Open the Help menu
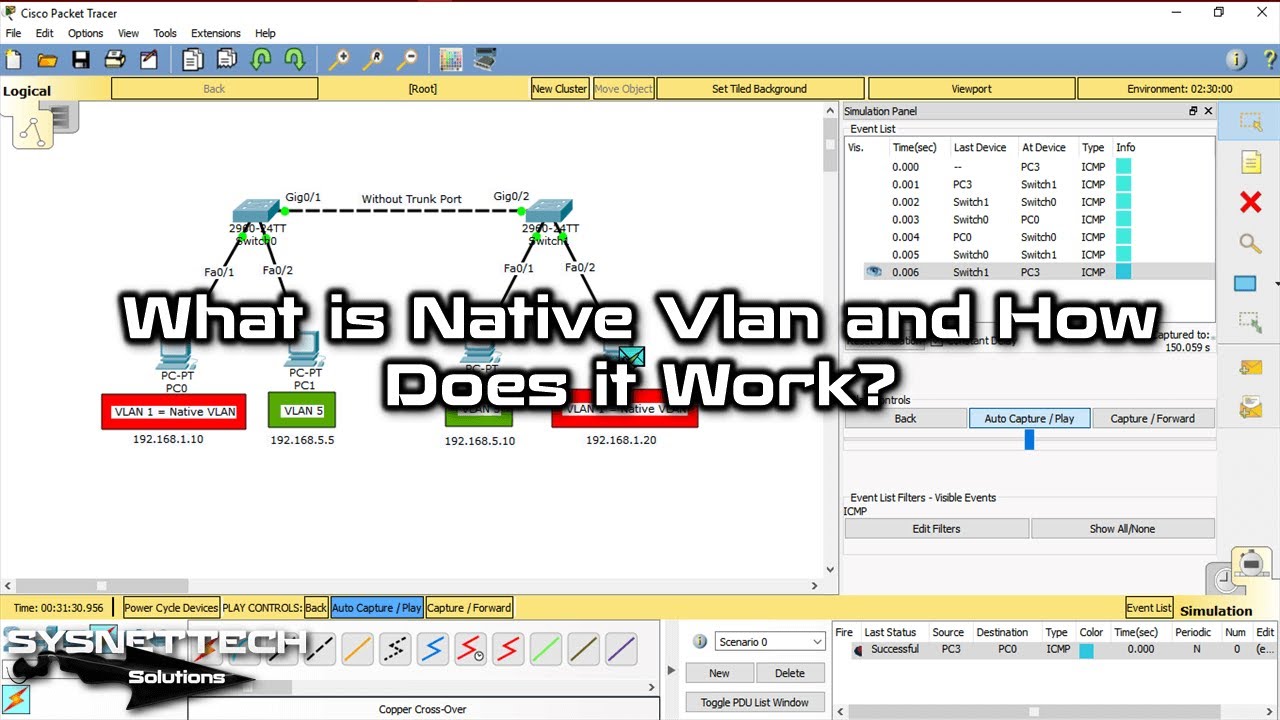This screenshot has height=720, width=1280. tap(265, 33)
